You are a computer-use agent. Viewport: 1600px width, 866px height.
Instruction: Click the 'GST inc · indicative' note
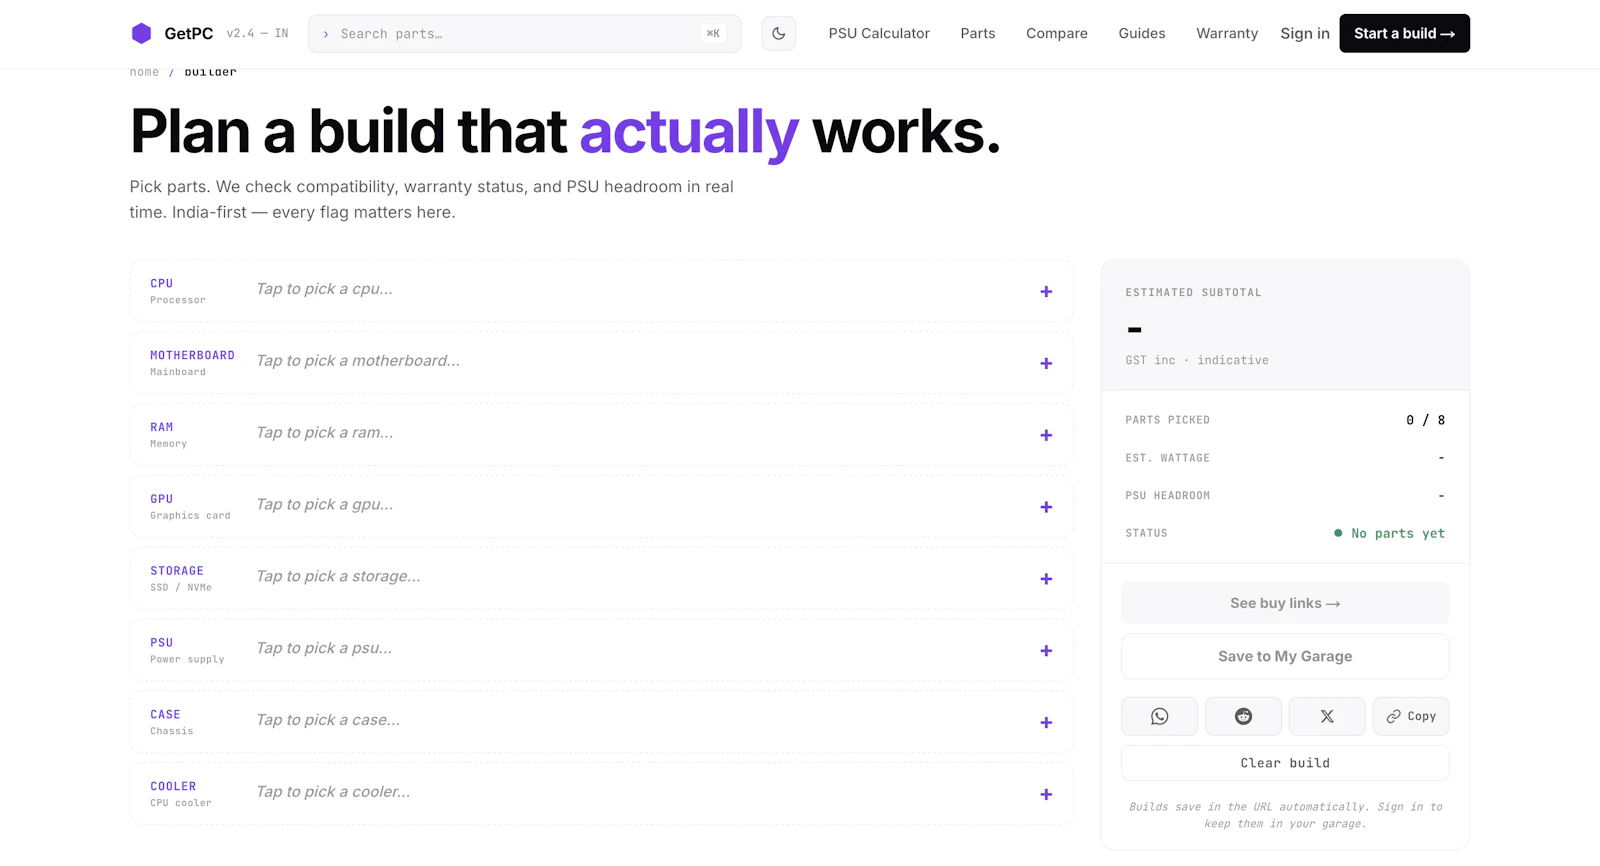click(x=1197, y=360)
